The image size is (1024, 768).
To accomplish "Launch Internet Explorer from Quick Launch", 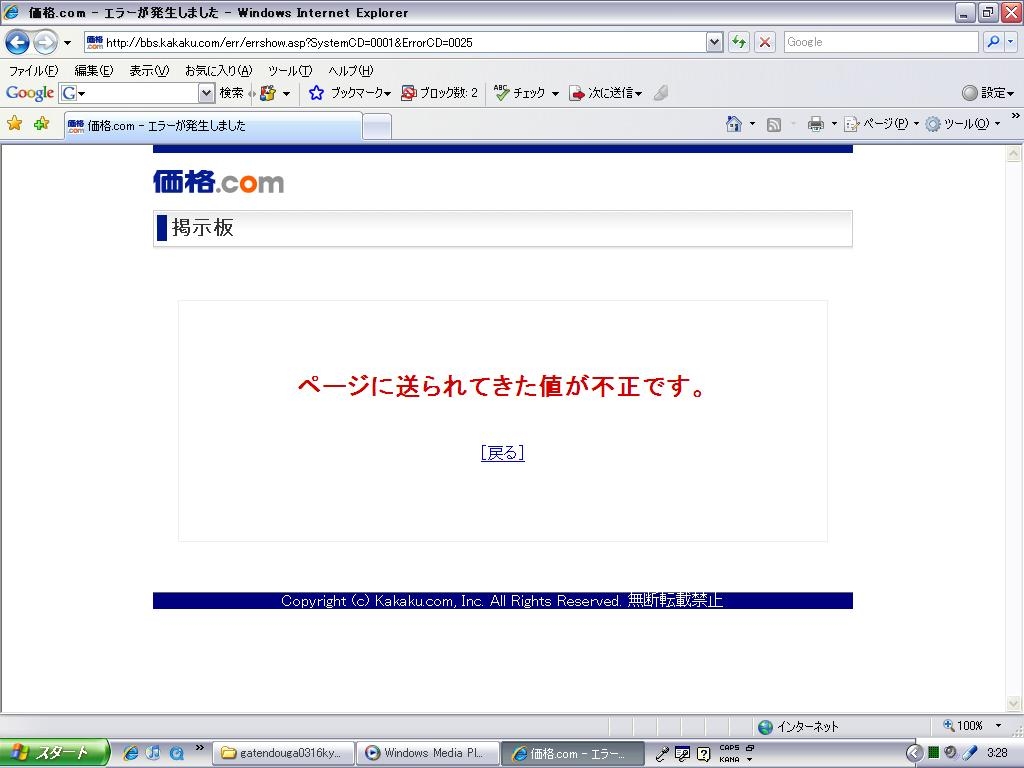I will tap(131, 753).
